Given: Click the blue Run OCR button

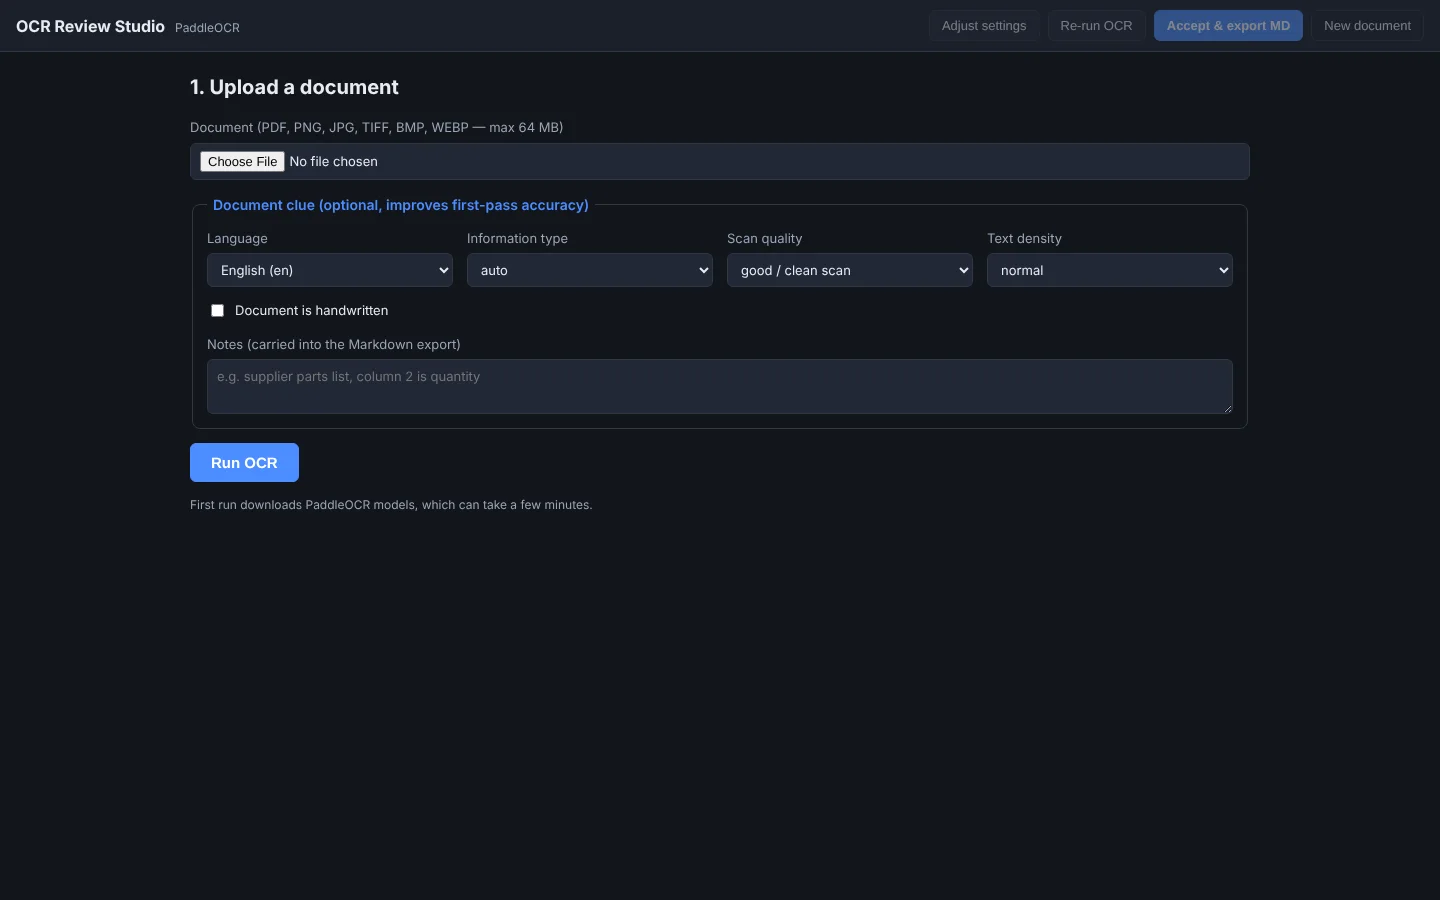Looking at the screenshot, I should (244, 463).
